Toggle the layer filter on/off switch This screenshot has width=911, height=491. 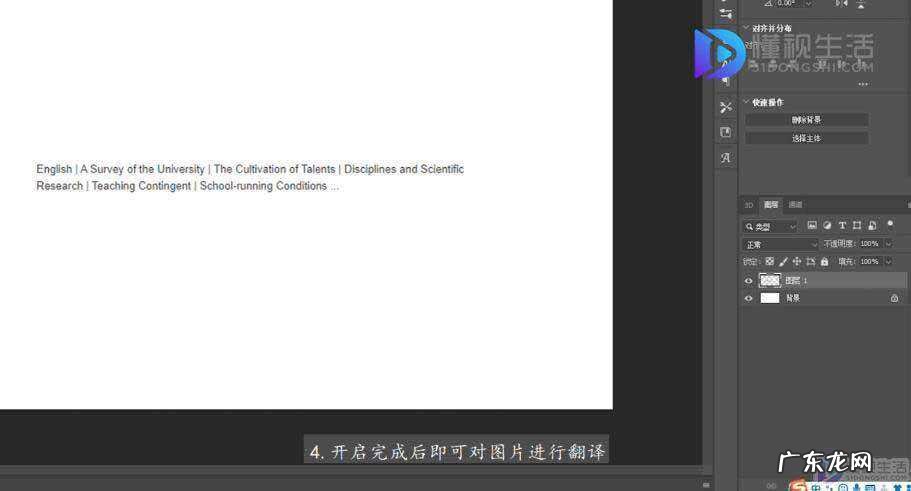pos(890,224)
